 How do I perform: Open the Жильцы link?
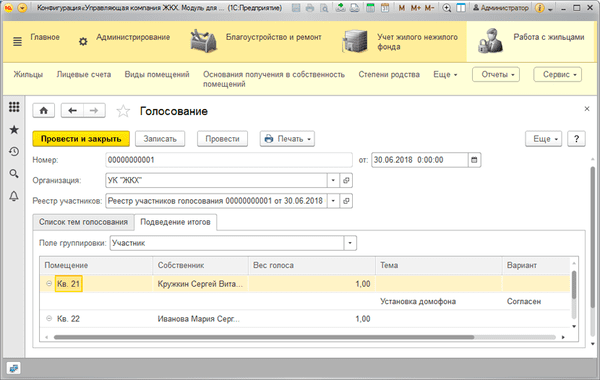point(28,75)
